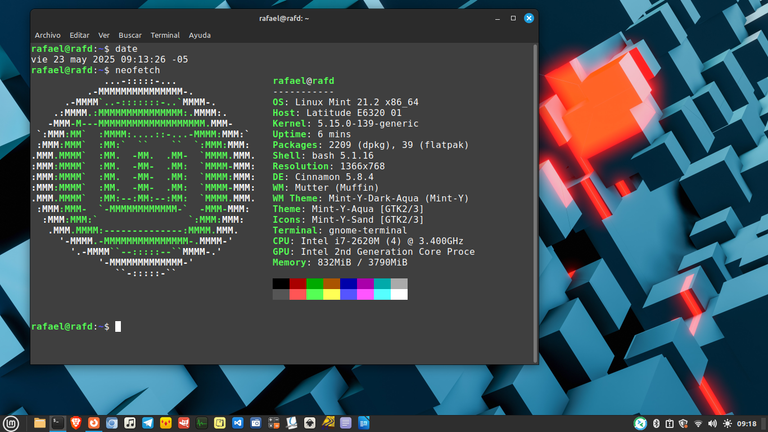The height and width of the screenshot is (432, 768).
Task: Click the Terminal icon in the taskbar
Action: pos(58,423)
